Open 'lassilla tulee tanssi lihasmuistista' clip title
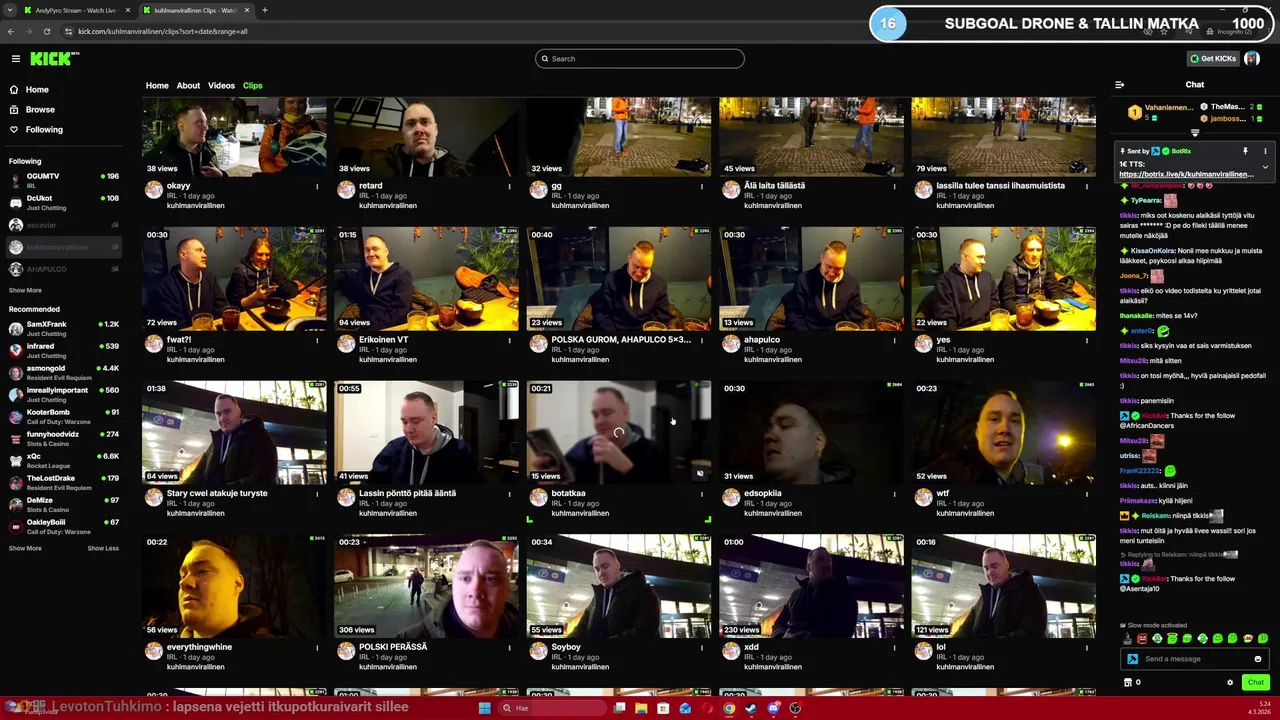 pos(1000,186)
